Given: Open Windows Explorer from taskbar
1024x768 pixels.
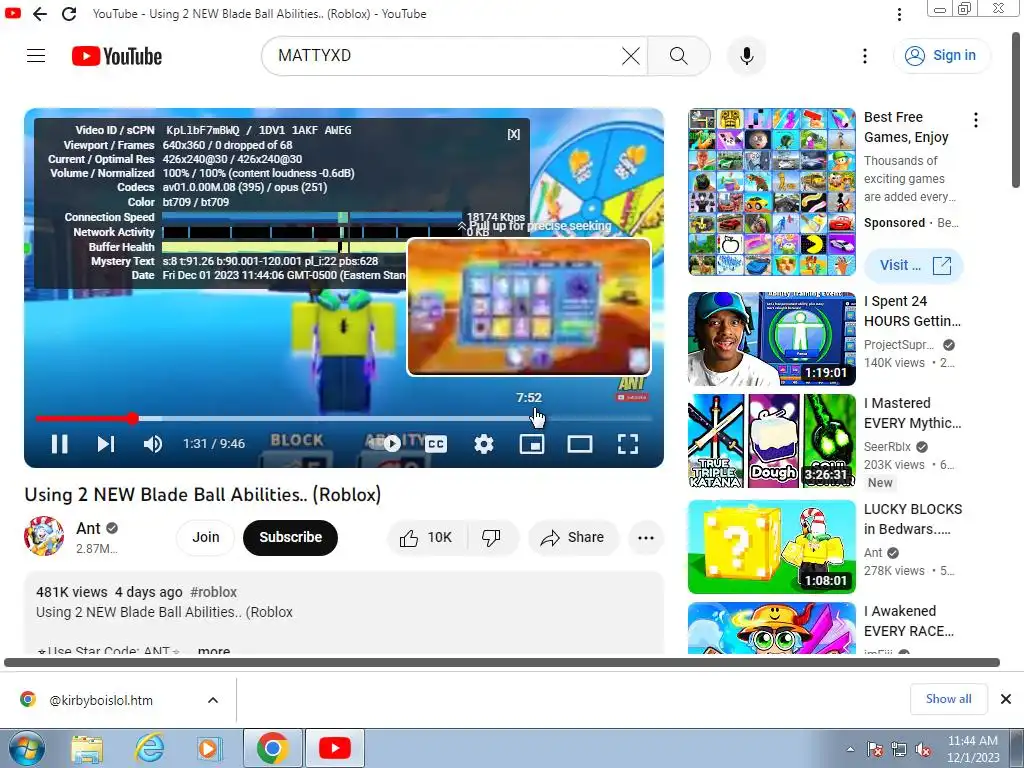Looking at the screenshot, I should click(x=87, y=748).
